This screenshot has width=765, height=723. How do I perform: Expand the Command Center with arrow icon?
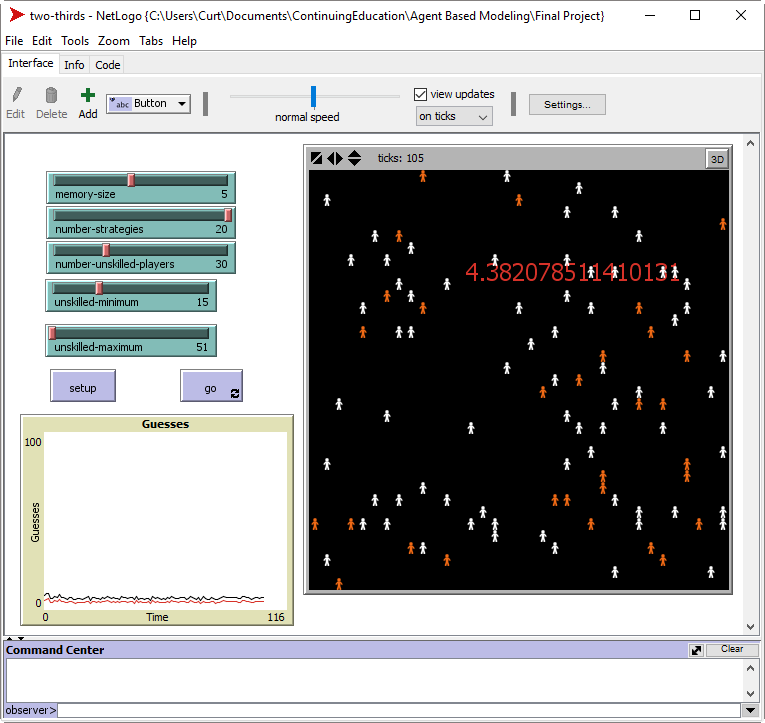pos(696,650)
